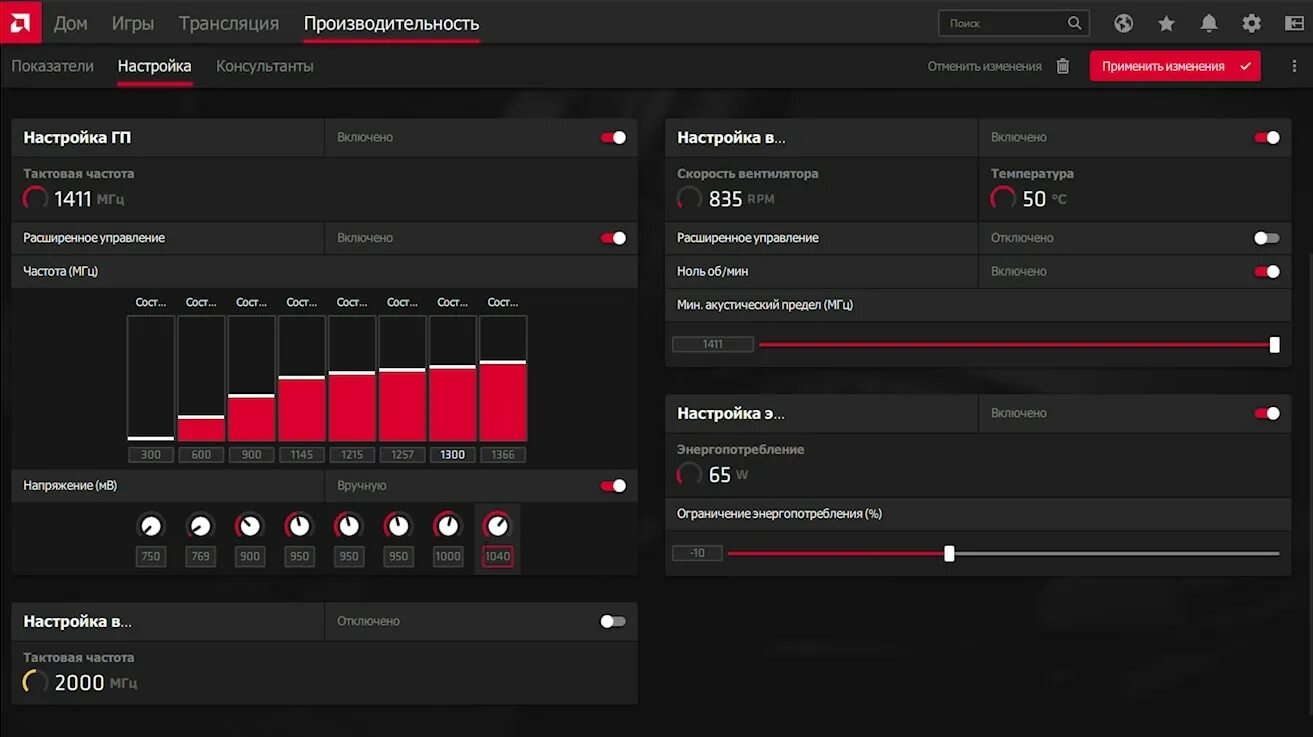
Task: Click the highlighted 1040 voltage field
Action: 497,556
